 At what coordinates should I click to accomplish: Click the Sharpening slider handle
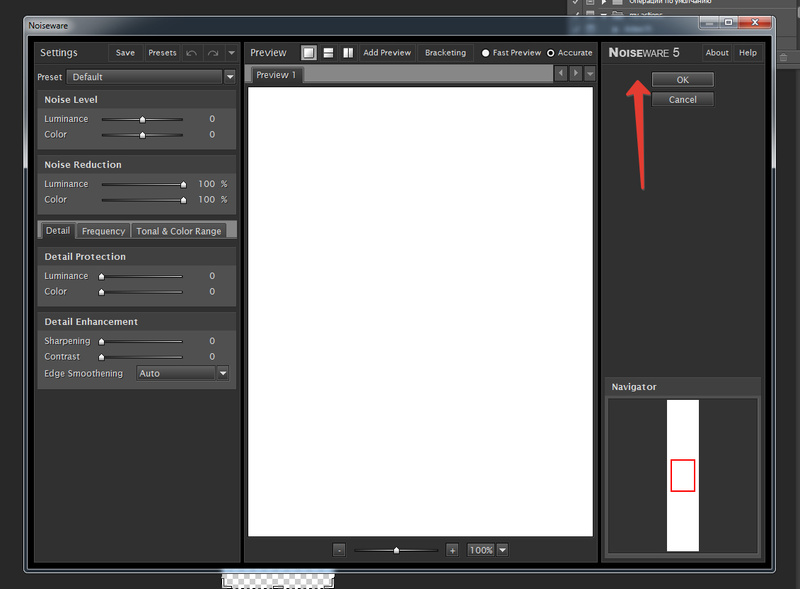[102, 341]
